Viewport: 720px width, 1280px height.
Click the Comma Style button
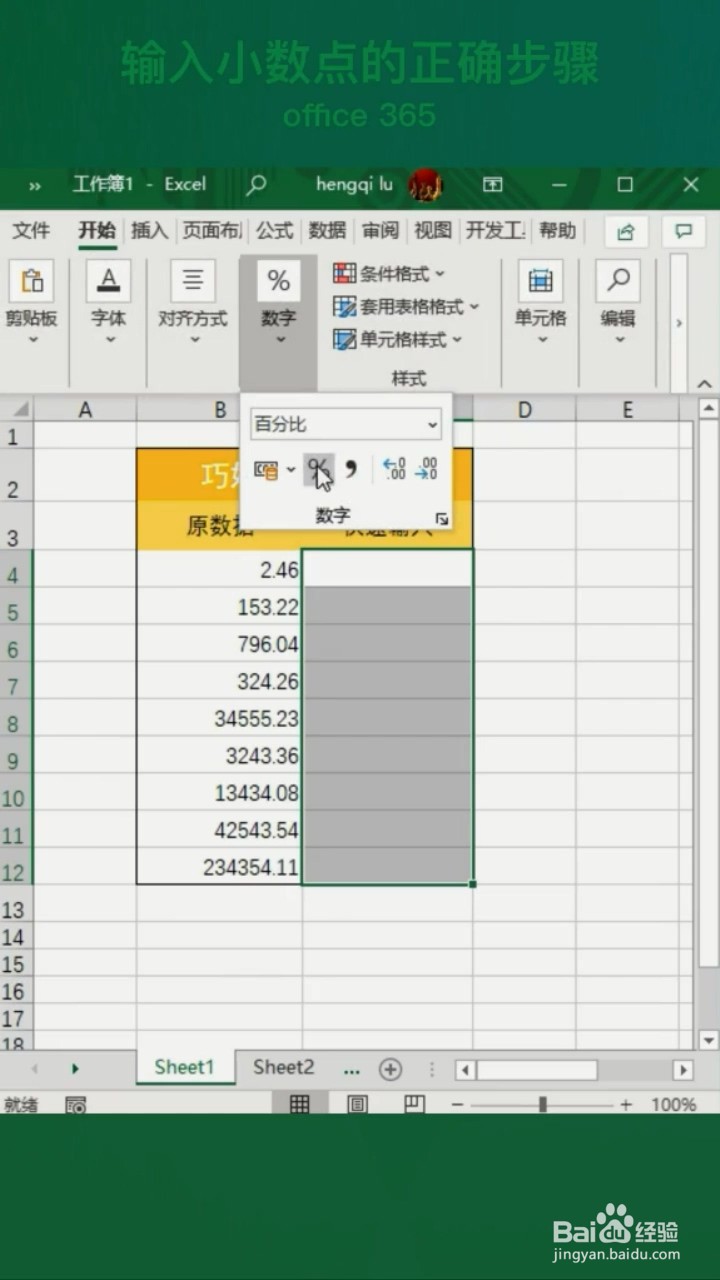coord(351,469)
